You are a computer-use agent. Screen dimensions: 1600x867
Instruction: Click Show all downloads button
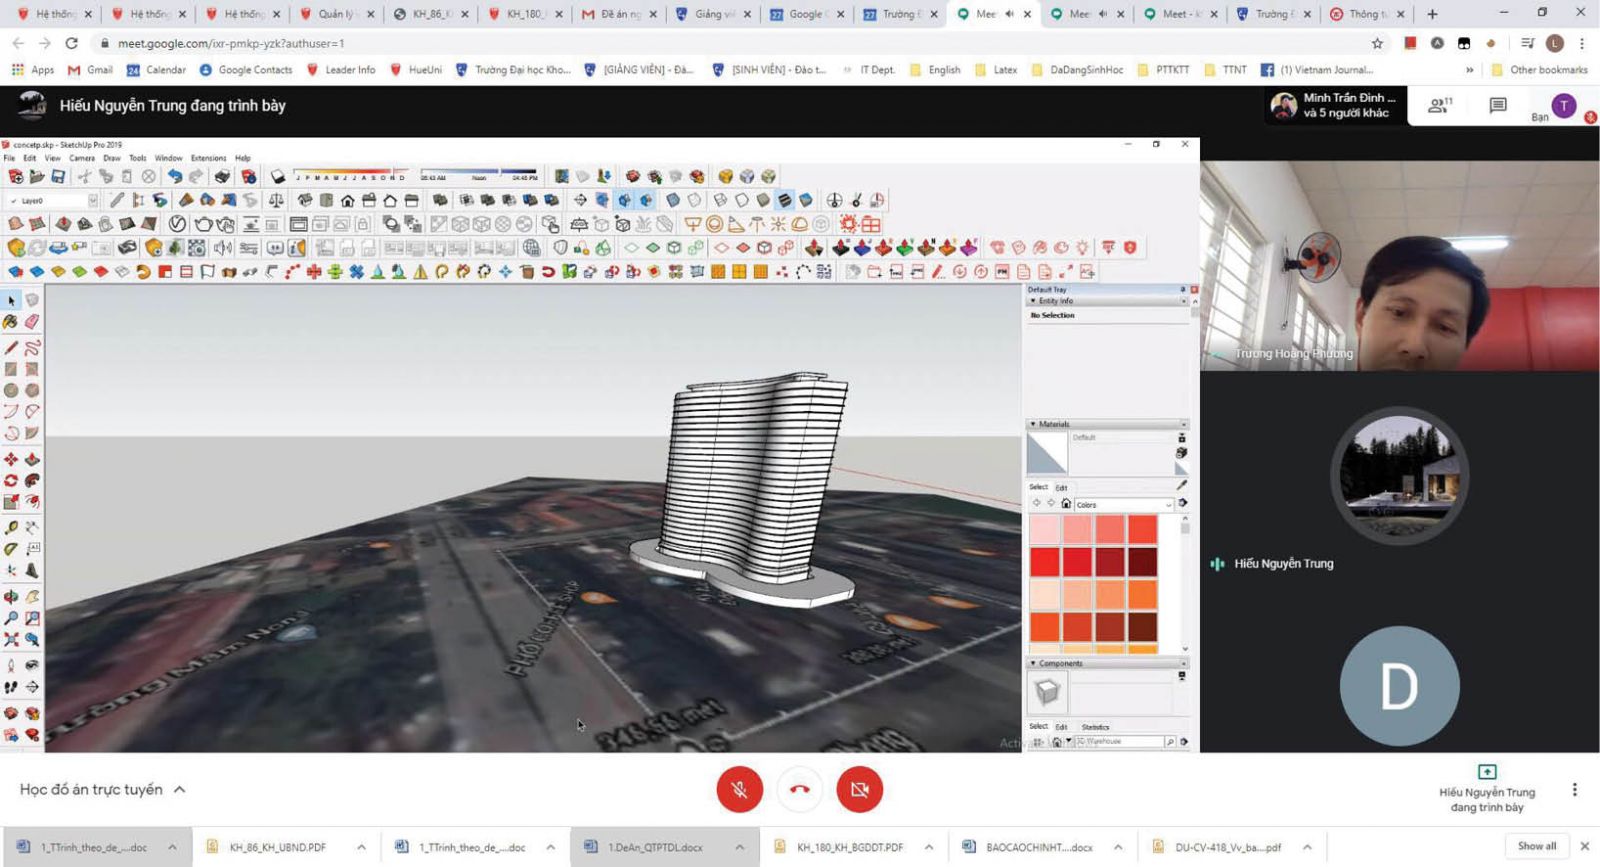[1536, 846]
